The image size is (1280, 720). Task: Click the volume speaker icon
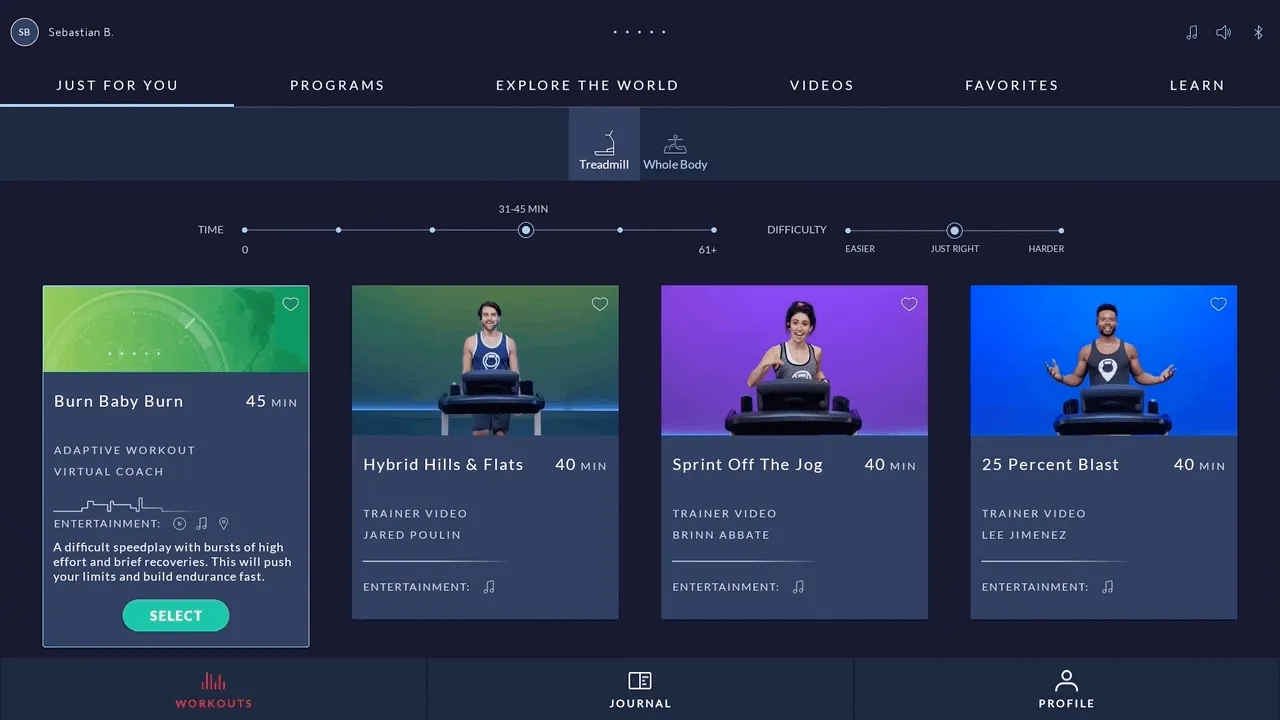[1223, 32]
